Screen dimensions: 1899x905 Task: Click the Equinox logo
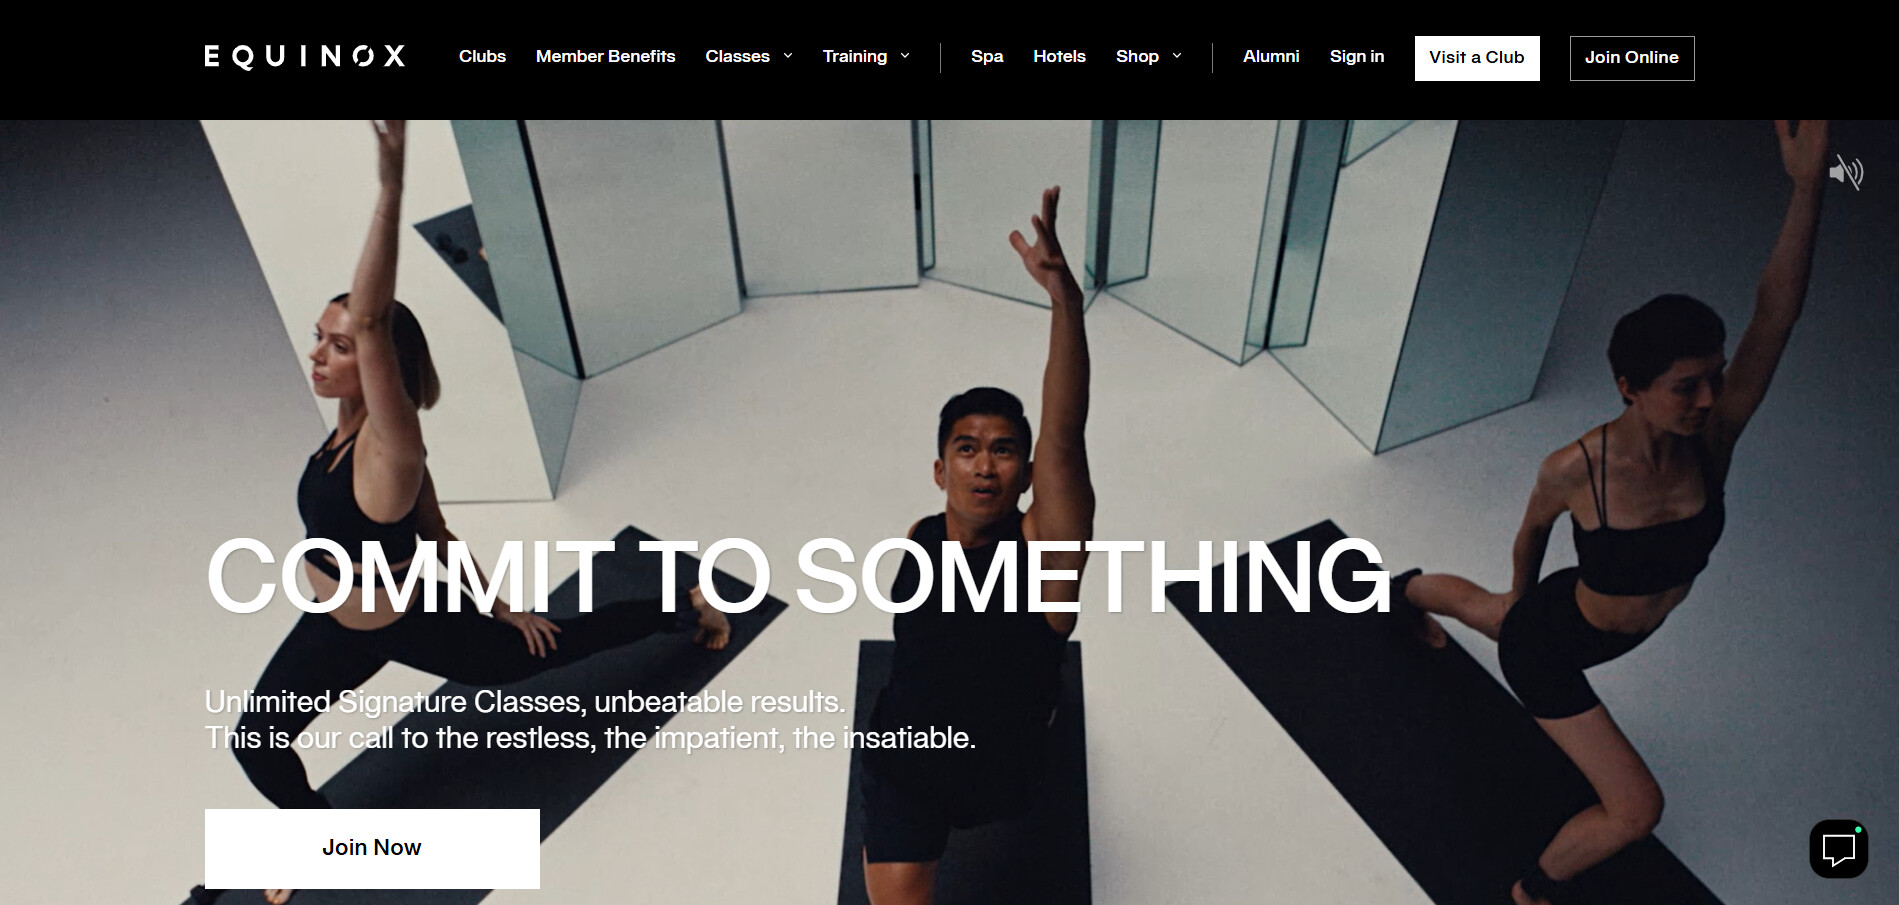tap(305, 56)
